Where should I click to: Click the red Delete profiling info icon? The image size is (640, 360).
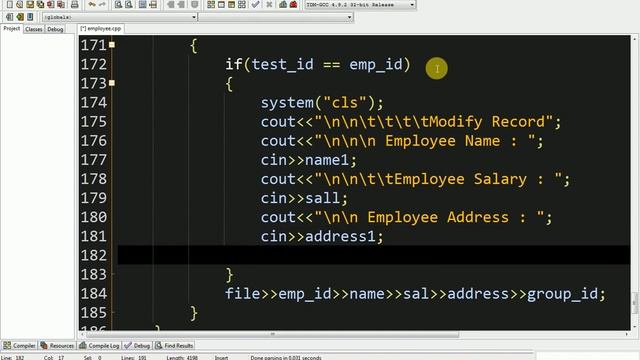tap(293, 4)
